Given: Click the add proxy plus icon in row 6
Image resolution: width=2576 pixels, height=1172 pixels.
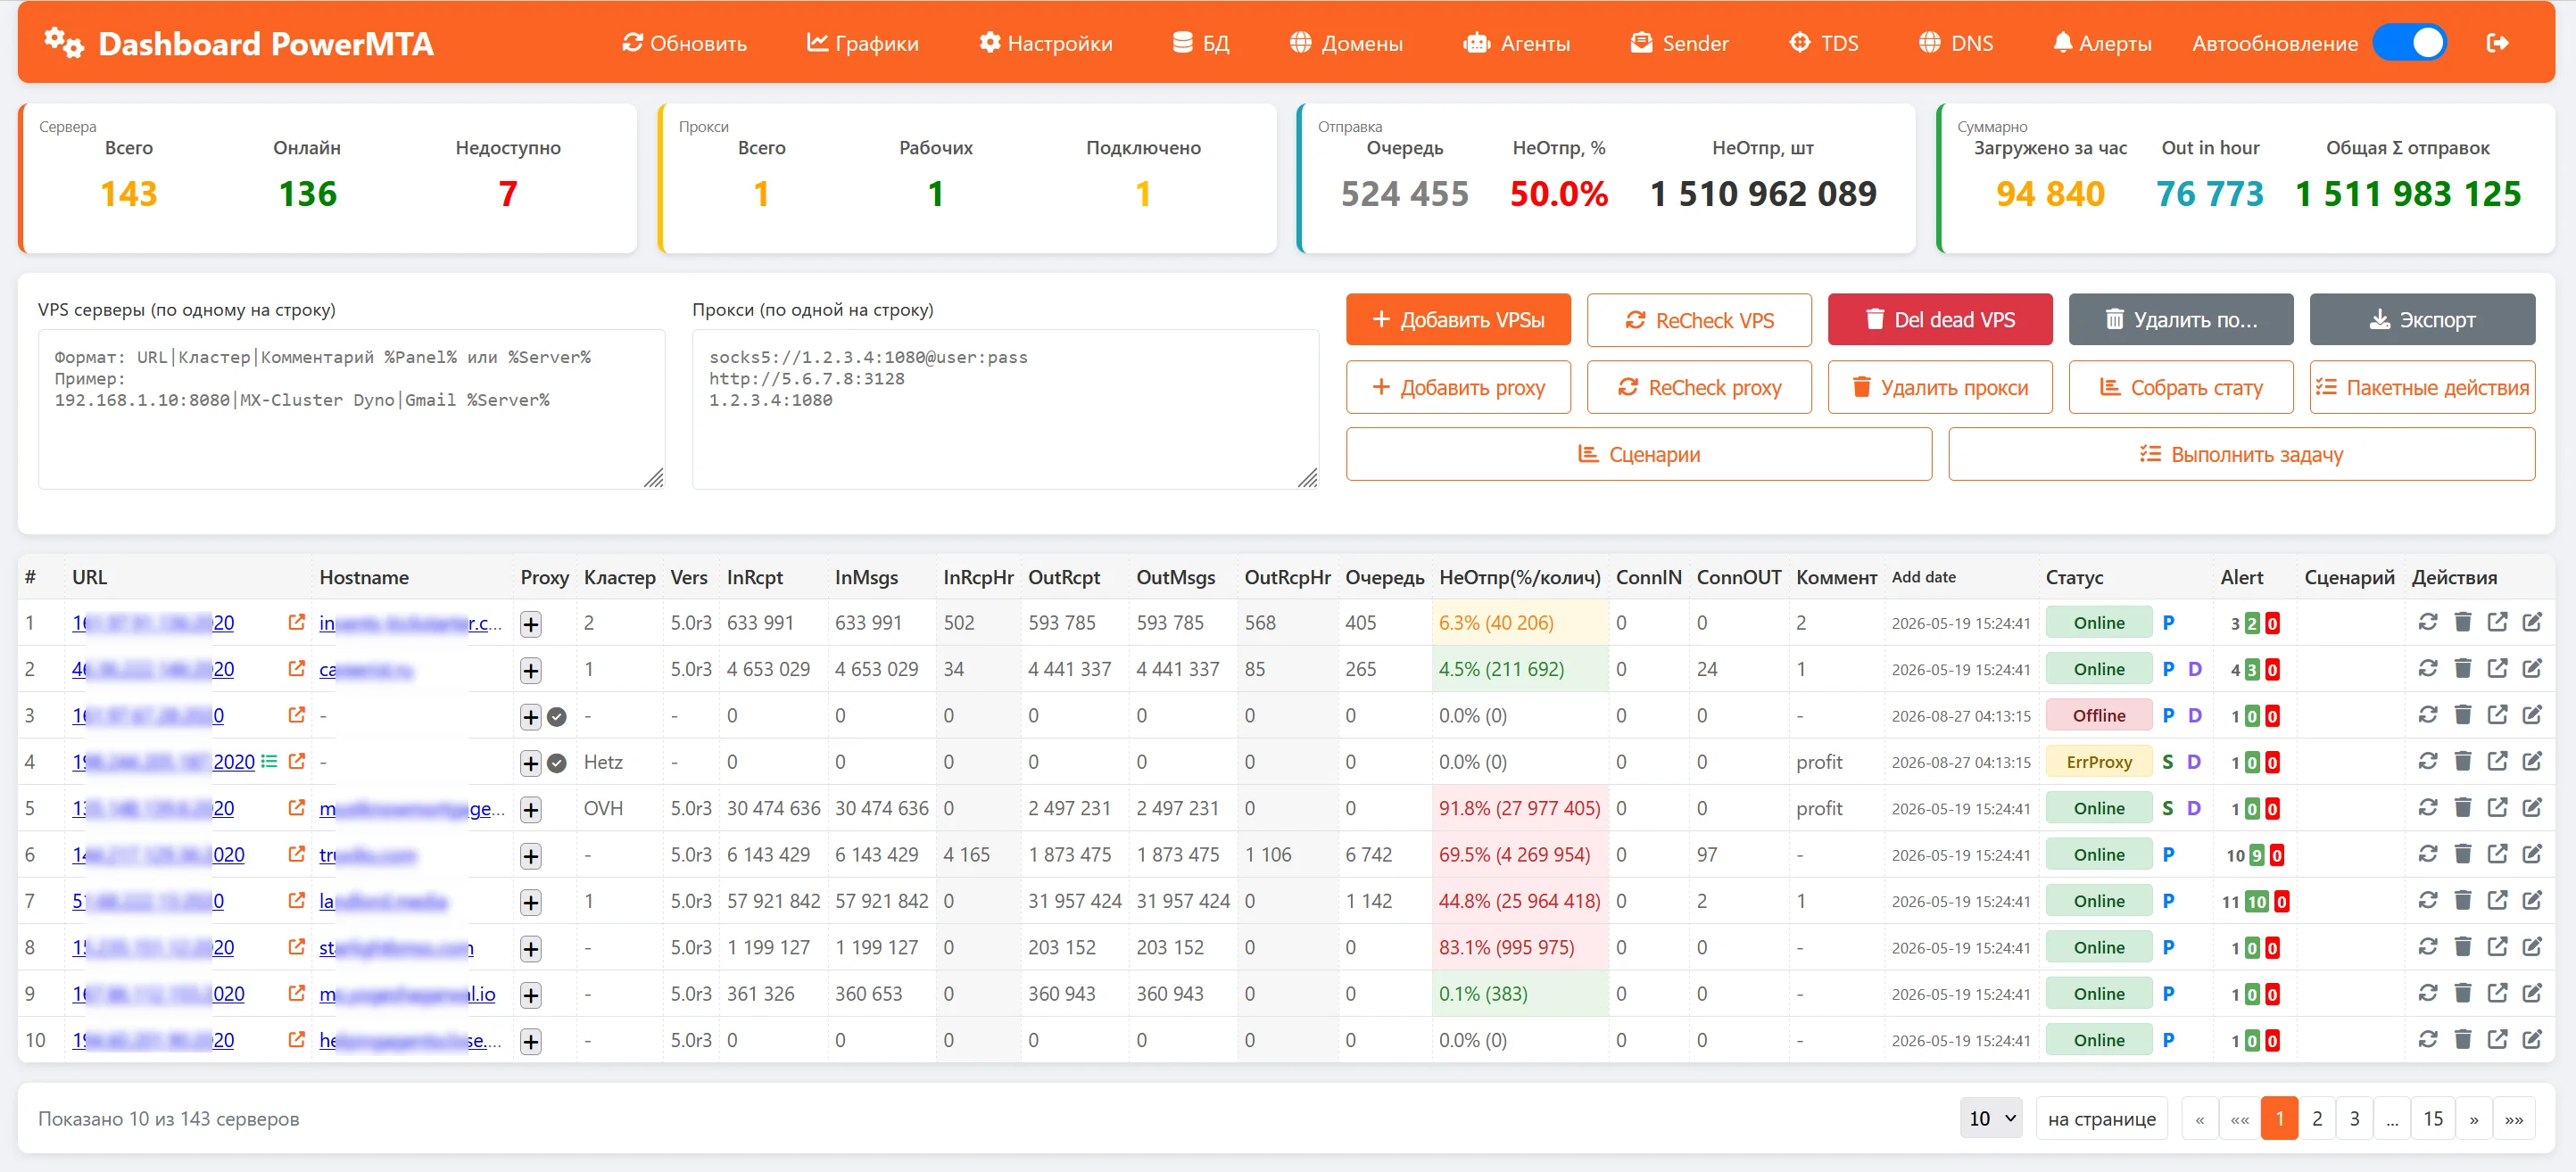Looking at the screenshot, I should [531, 856].
